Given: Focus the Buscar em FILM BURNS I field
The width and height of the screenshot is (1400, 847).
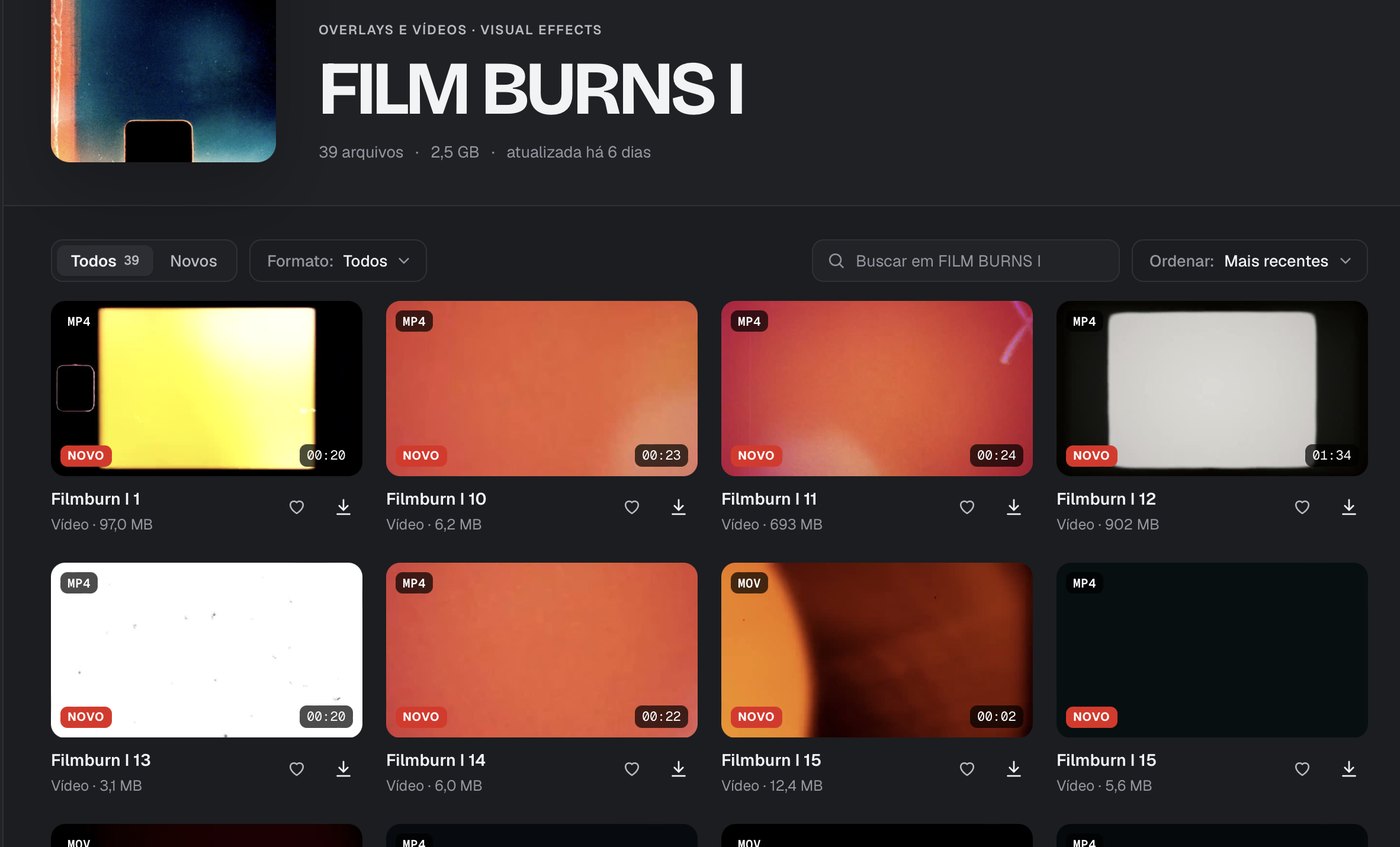Looking at the screenshot, I should pos(965,261).
